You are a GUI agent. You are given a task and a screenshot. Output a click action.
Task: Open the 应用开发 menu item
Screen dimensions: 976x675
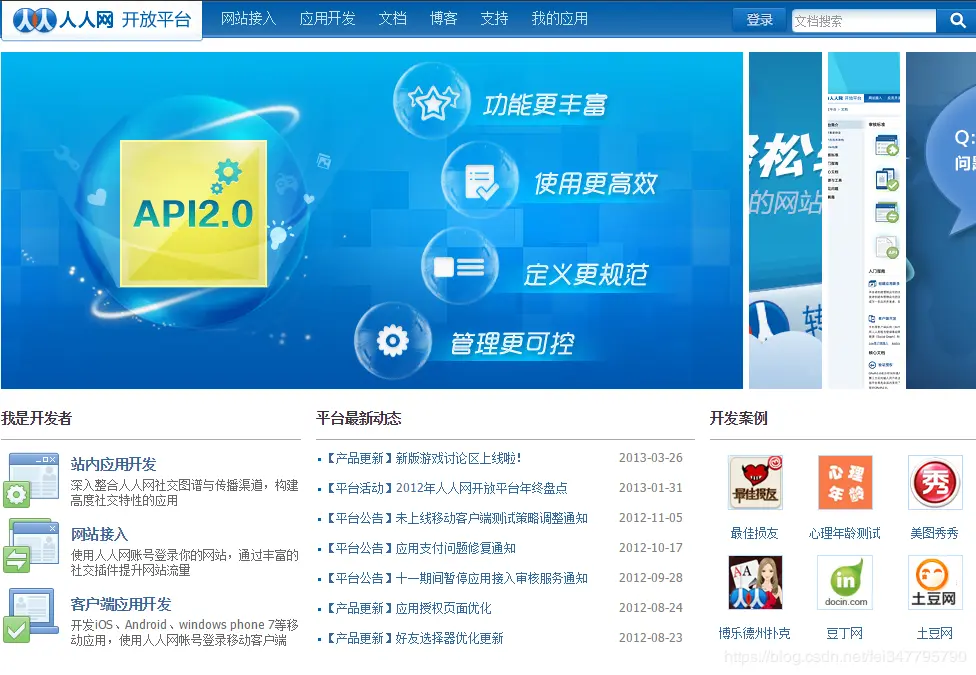(327, 19)
